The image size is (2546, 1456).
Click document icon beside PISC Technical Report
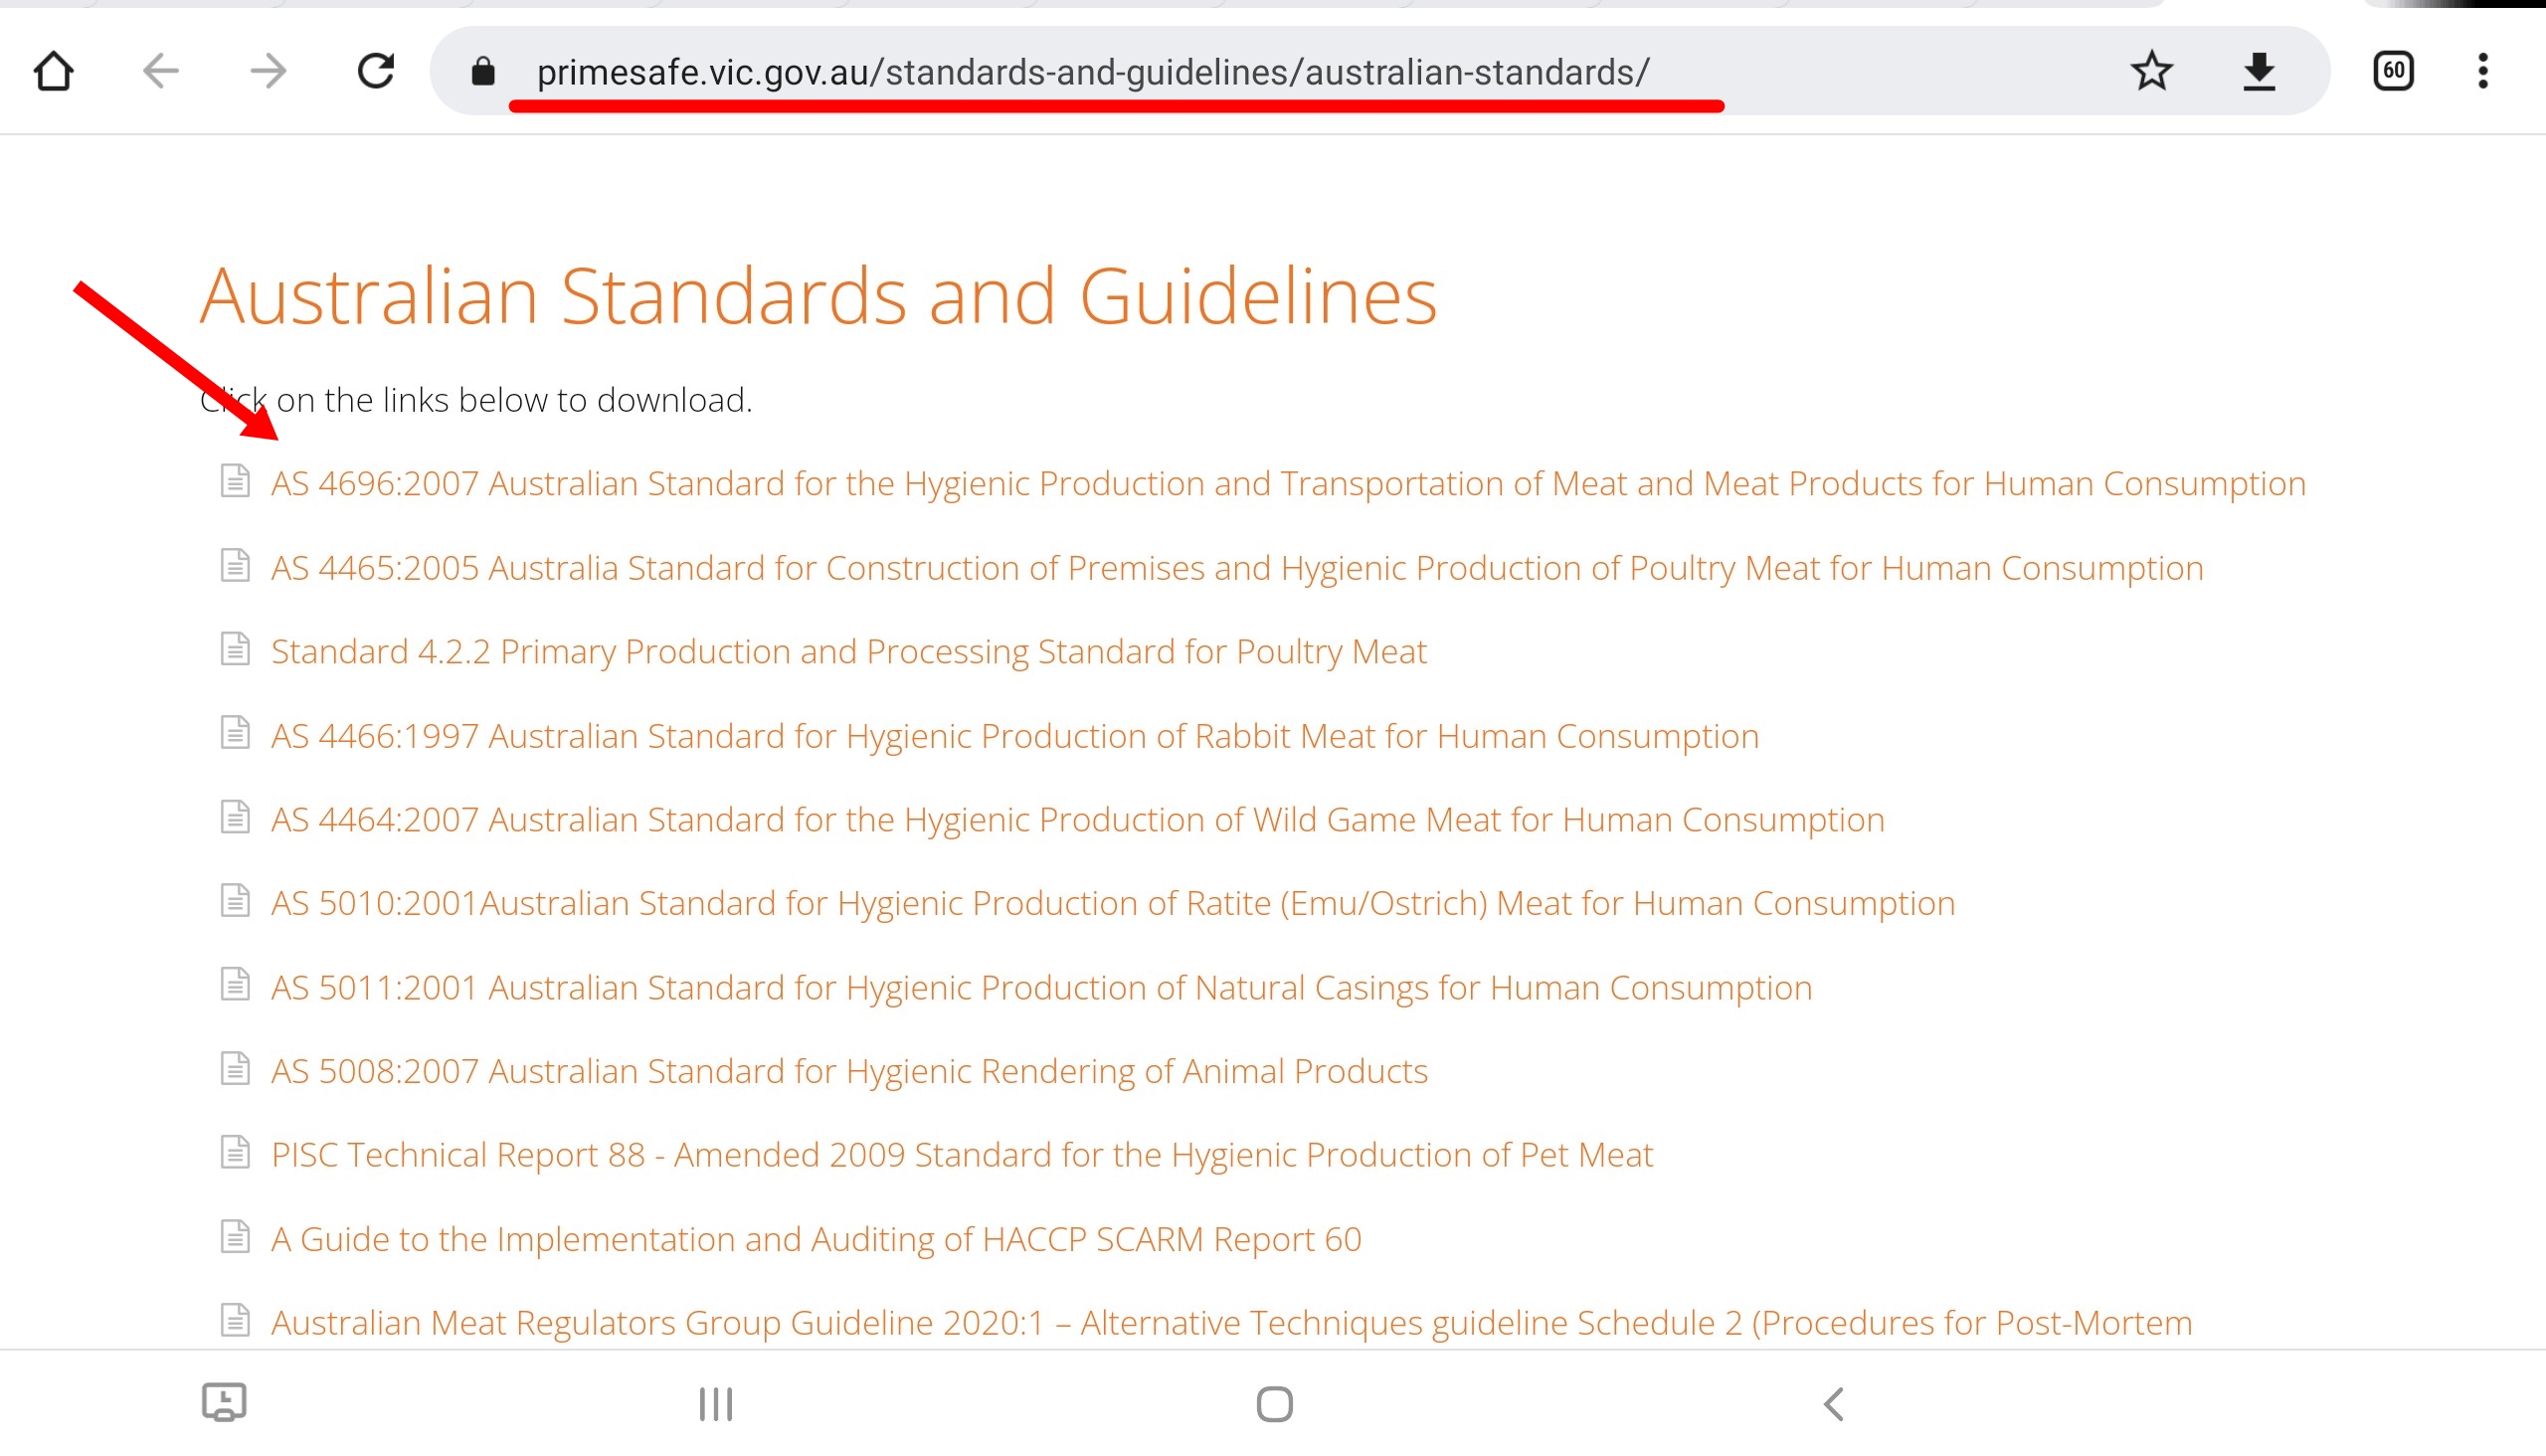pyautogui.click(x=235, y=1152)
